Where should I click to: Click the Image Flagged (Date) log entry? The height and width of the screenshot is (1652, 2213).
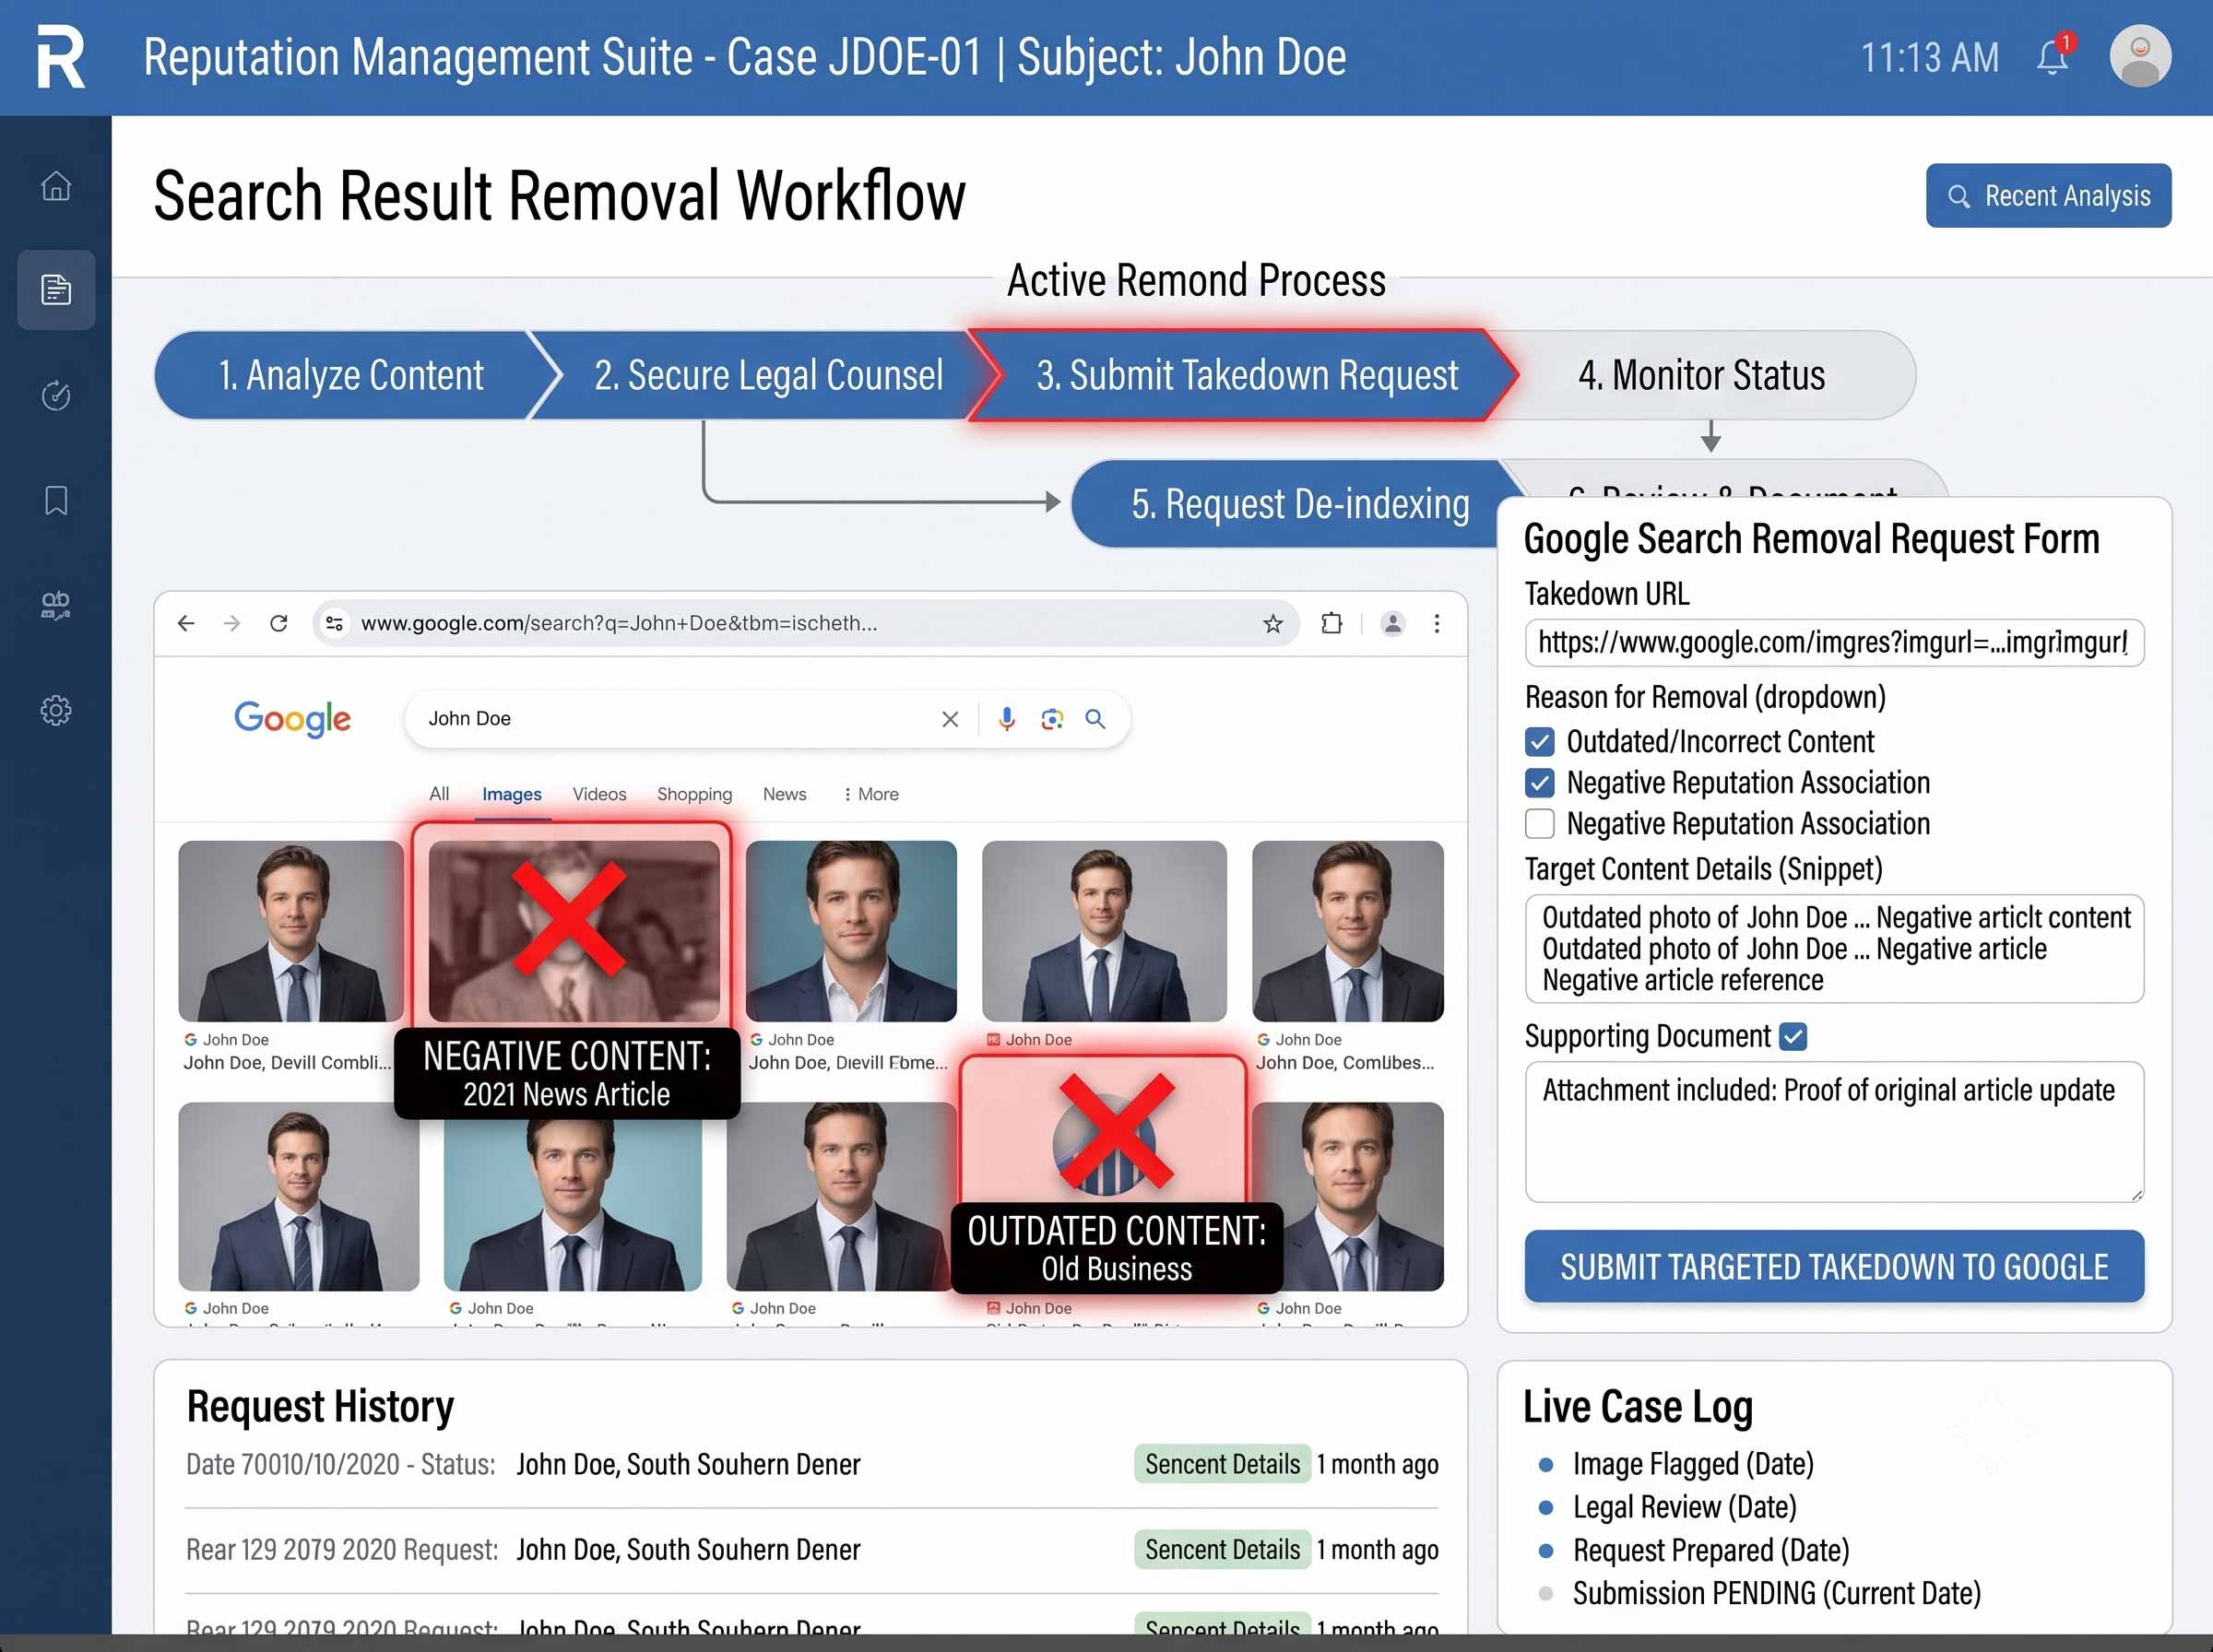point(1692,1465)
